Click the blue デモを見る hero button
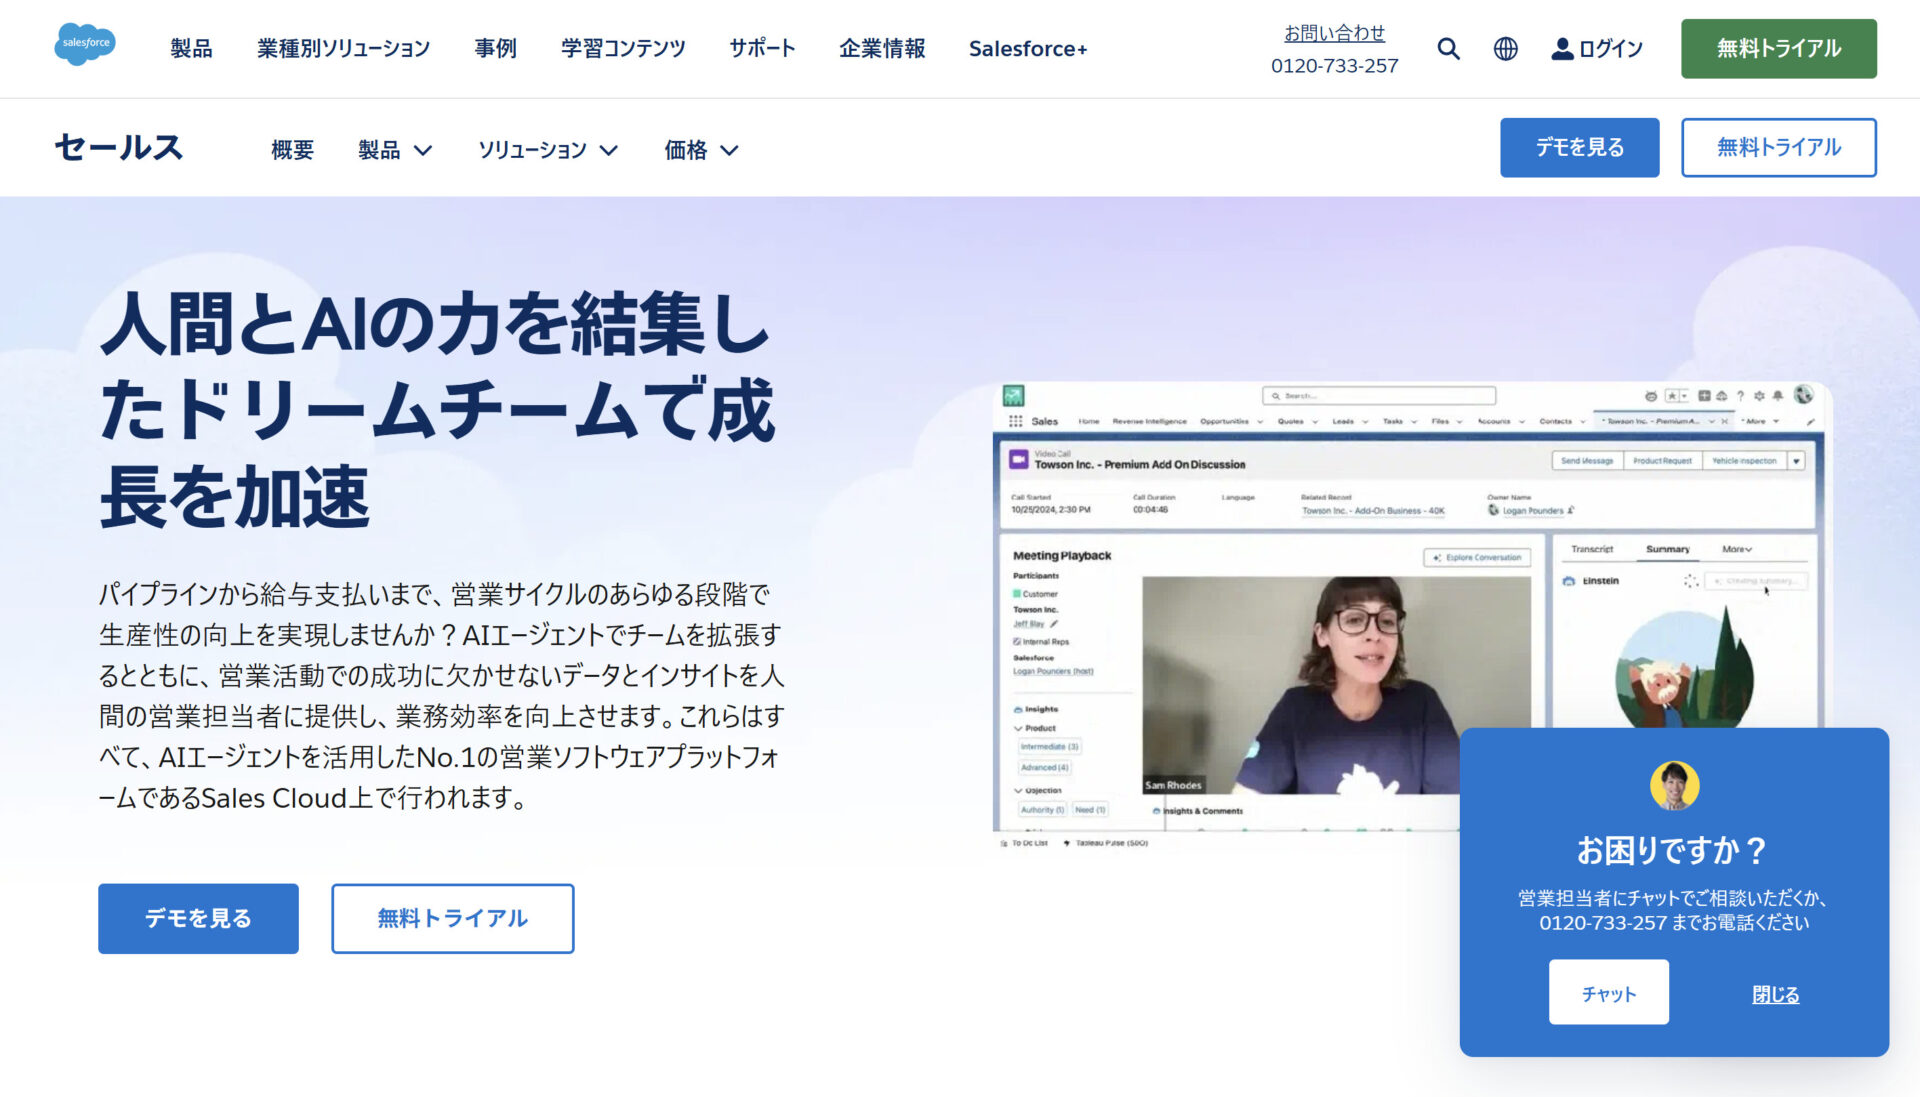 point(198,917)
